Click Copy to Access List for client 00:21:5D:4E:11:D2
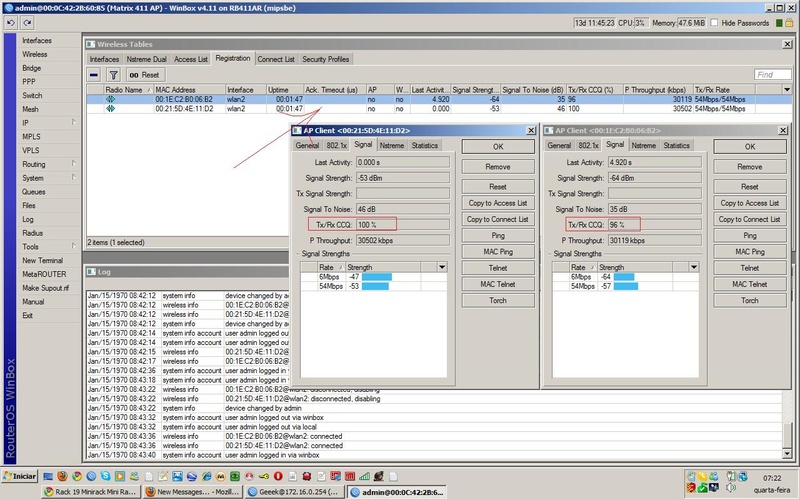The height and width of the screenshot is (500, 800). tap(498, 203)
